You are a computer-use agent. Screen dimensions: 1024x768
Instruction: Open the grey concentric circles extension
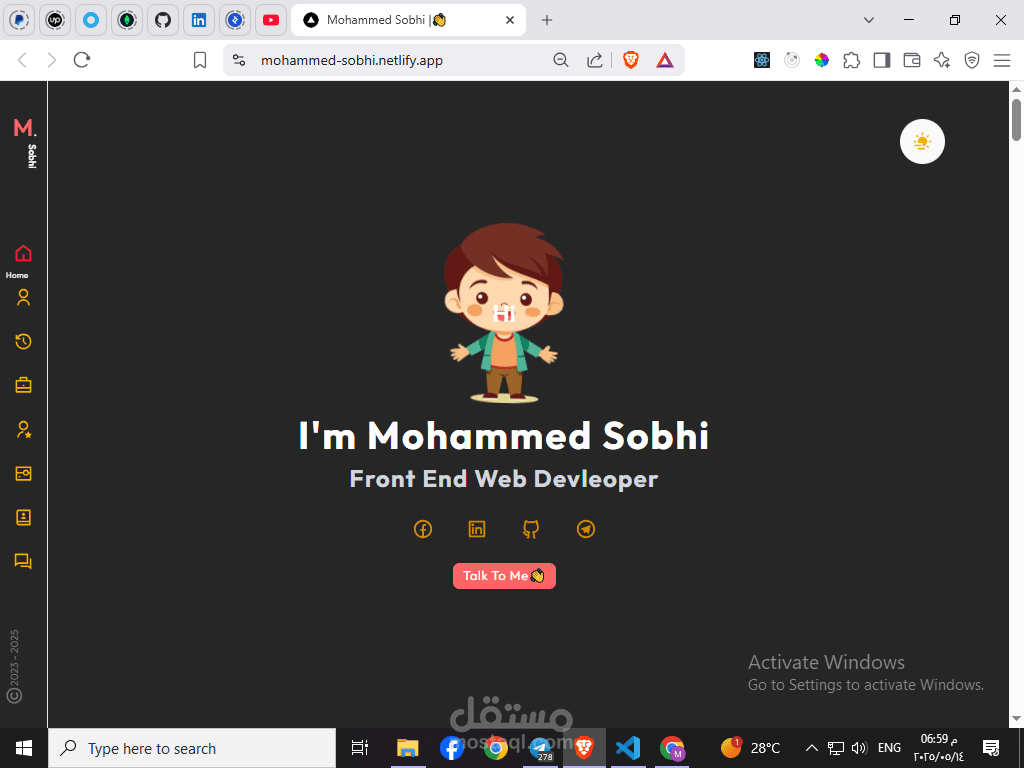coord(792,60)
